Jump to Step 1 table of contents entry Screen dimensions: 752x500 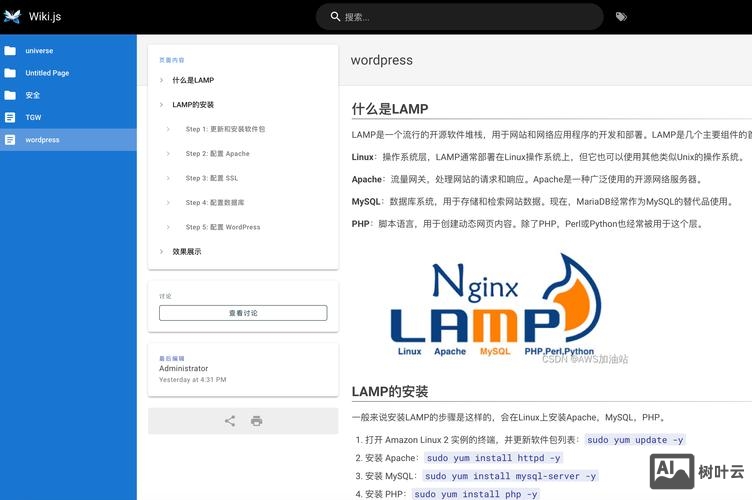coord(225,129)
